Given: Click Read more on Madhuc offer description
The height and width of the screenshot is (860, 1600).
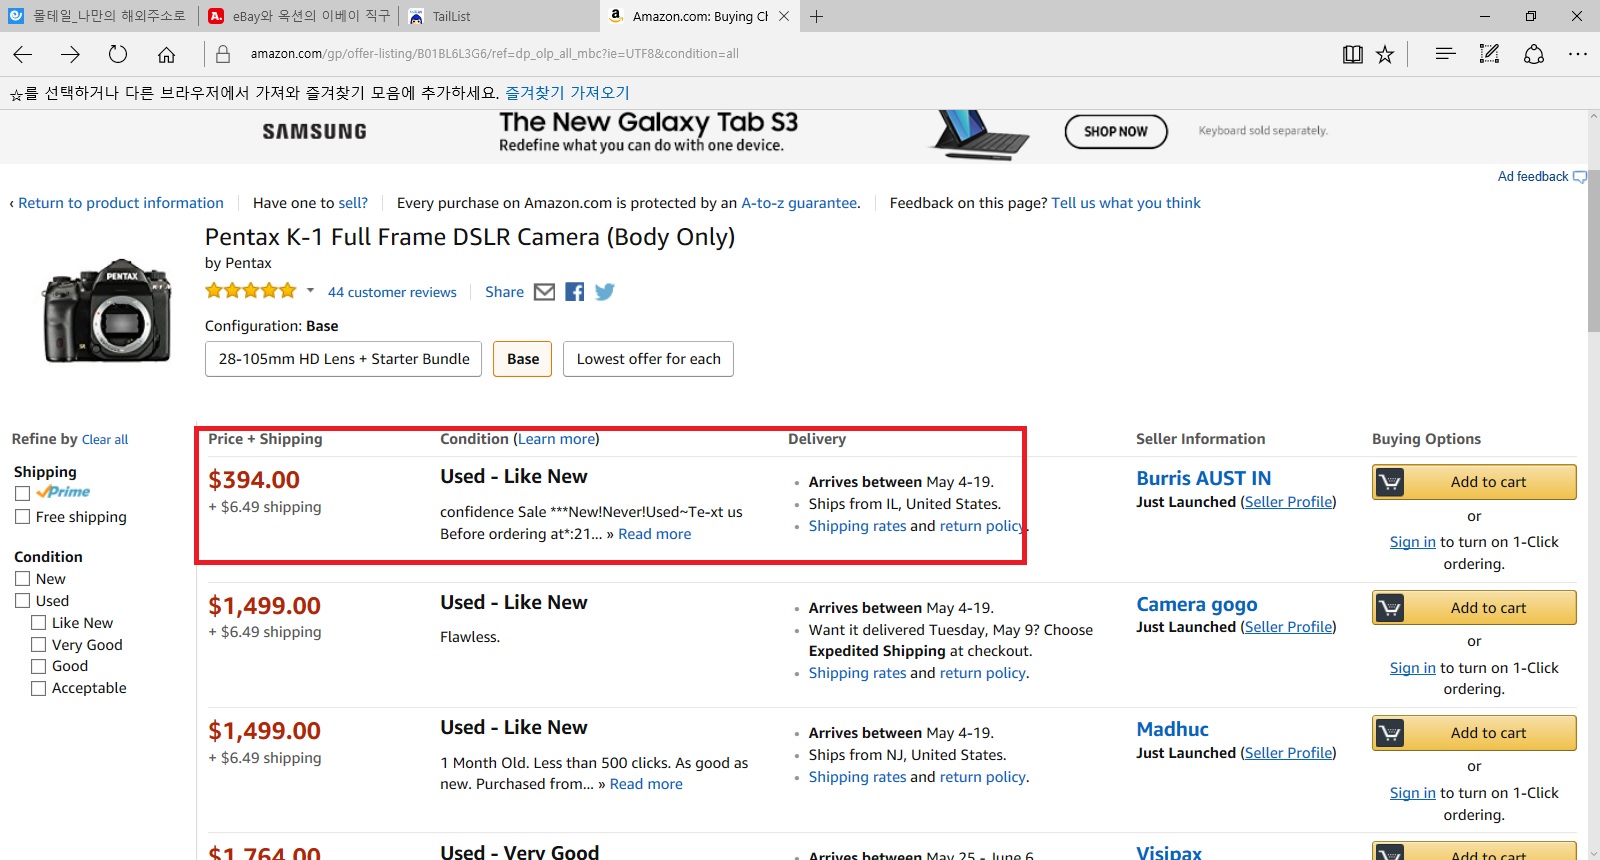Looking at the screenshot, I should pyautogui.click(x=647, y=784).
